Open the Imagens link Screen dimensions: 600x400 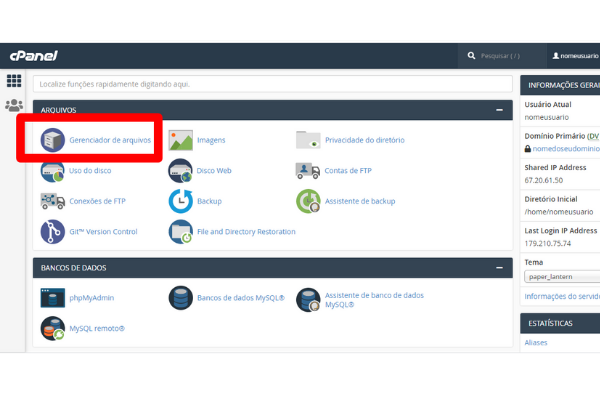pos(211,140)
